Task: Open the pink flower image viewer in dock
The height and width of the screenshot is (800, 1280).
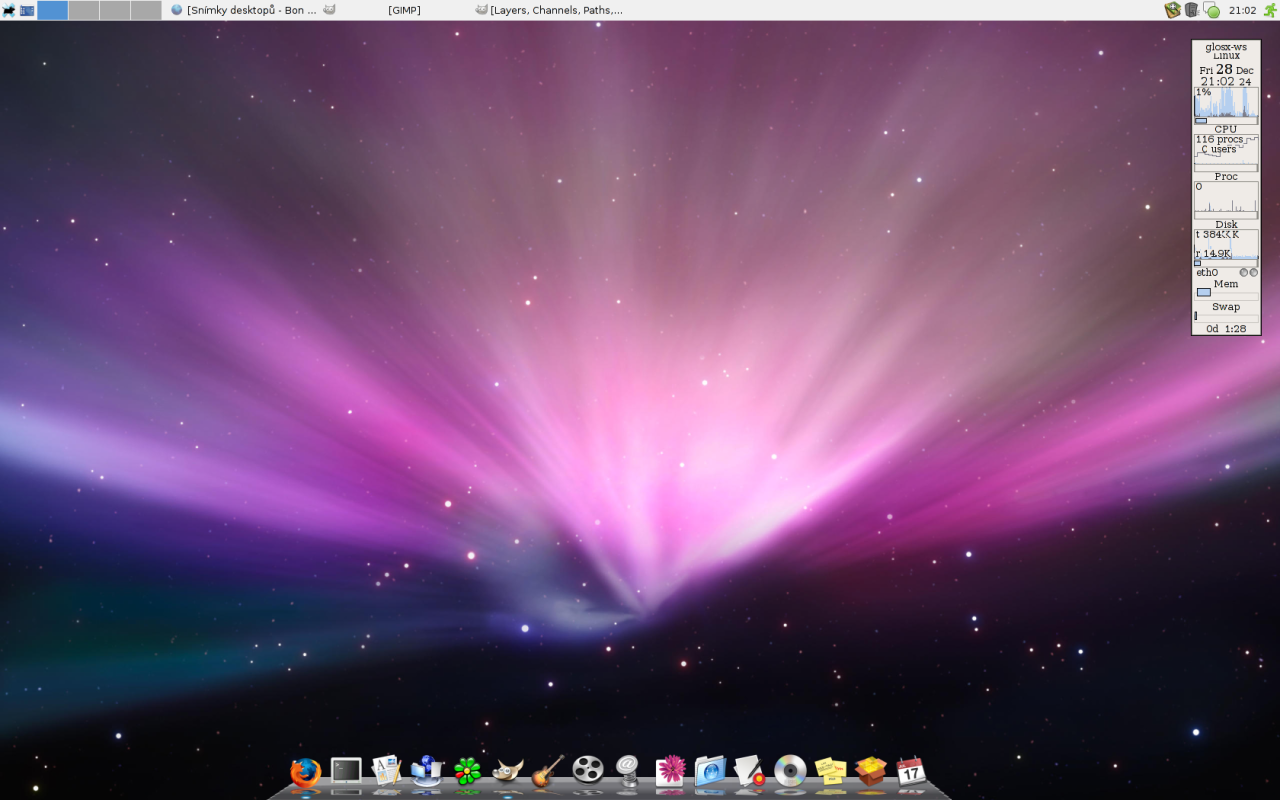Action: click(669, 771)
